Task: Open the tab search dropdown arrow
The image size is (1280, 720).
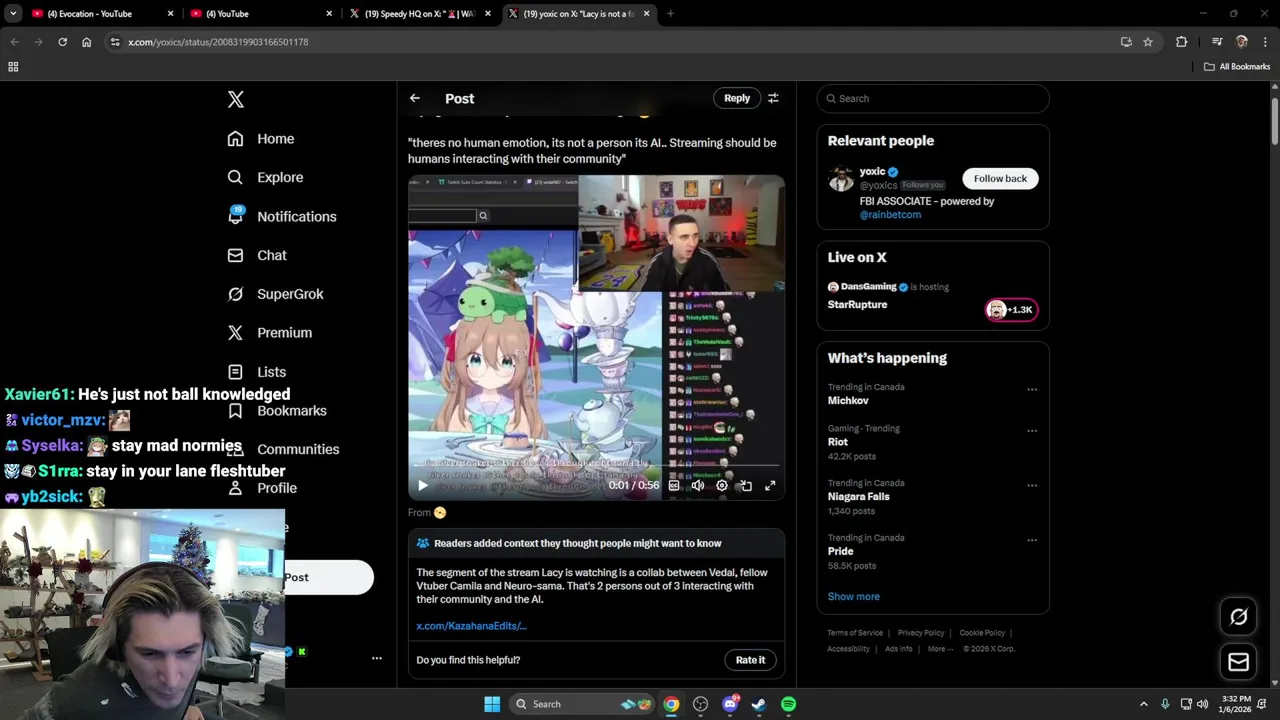Action: coord(13,14)
